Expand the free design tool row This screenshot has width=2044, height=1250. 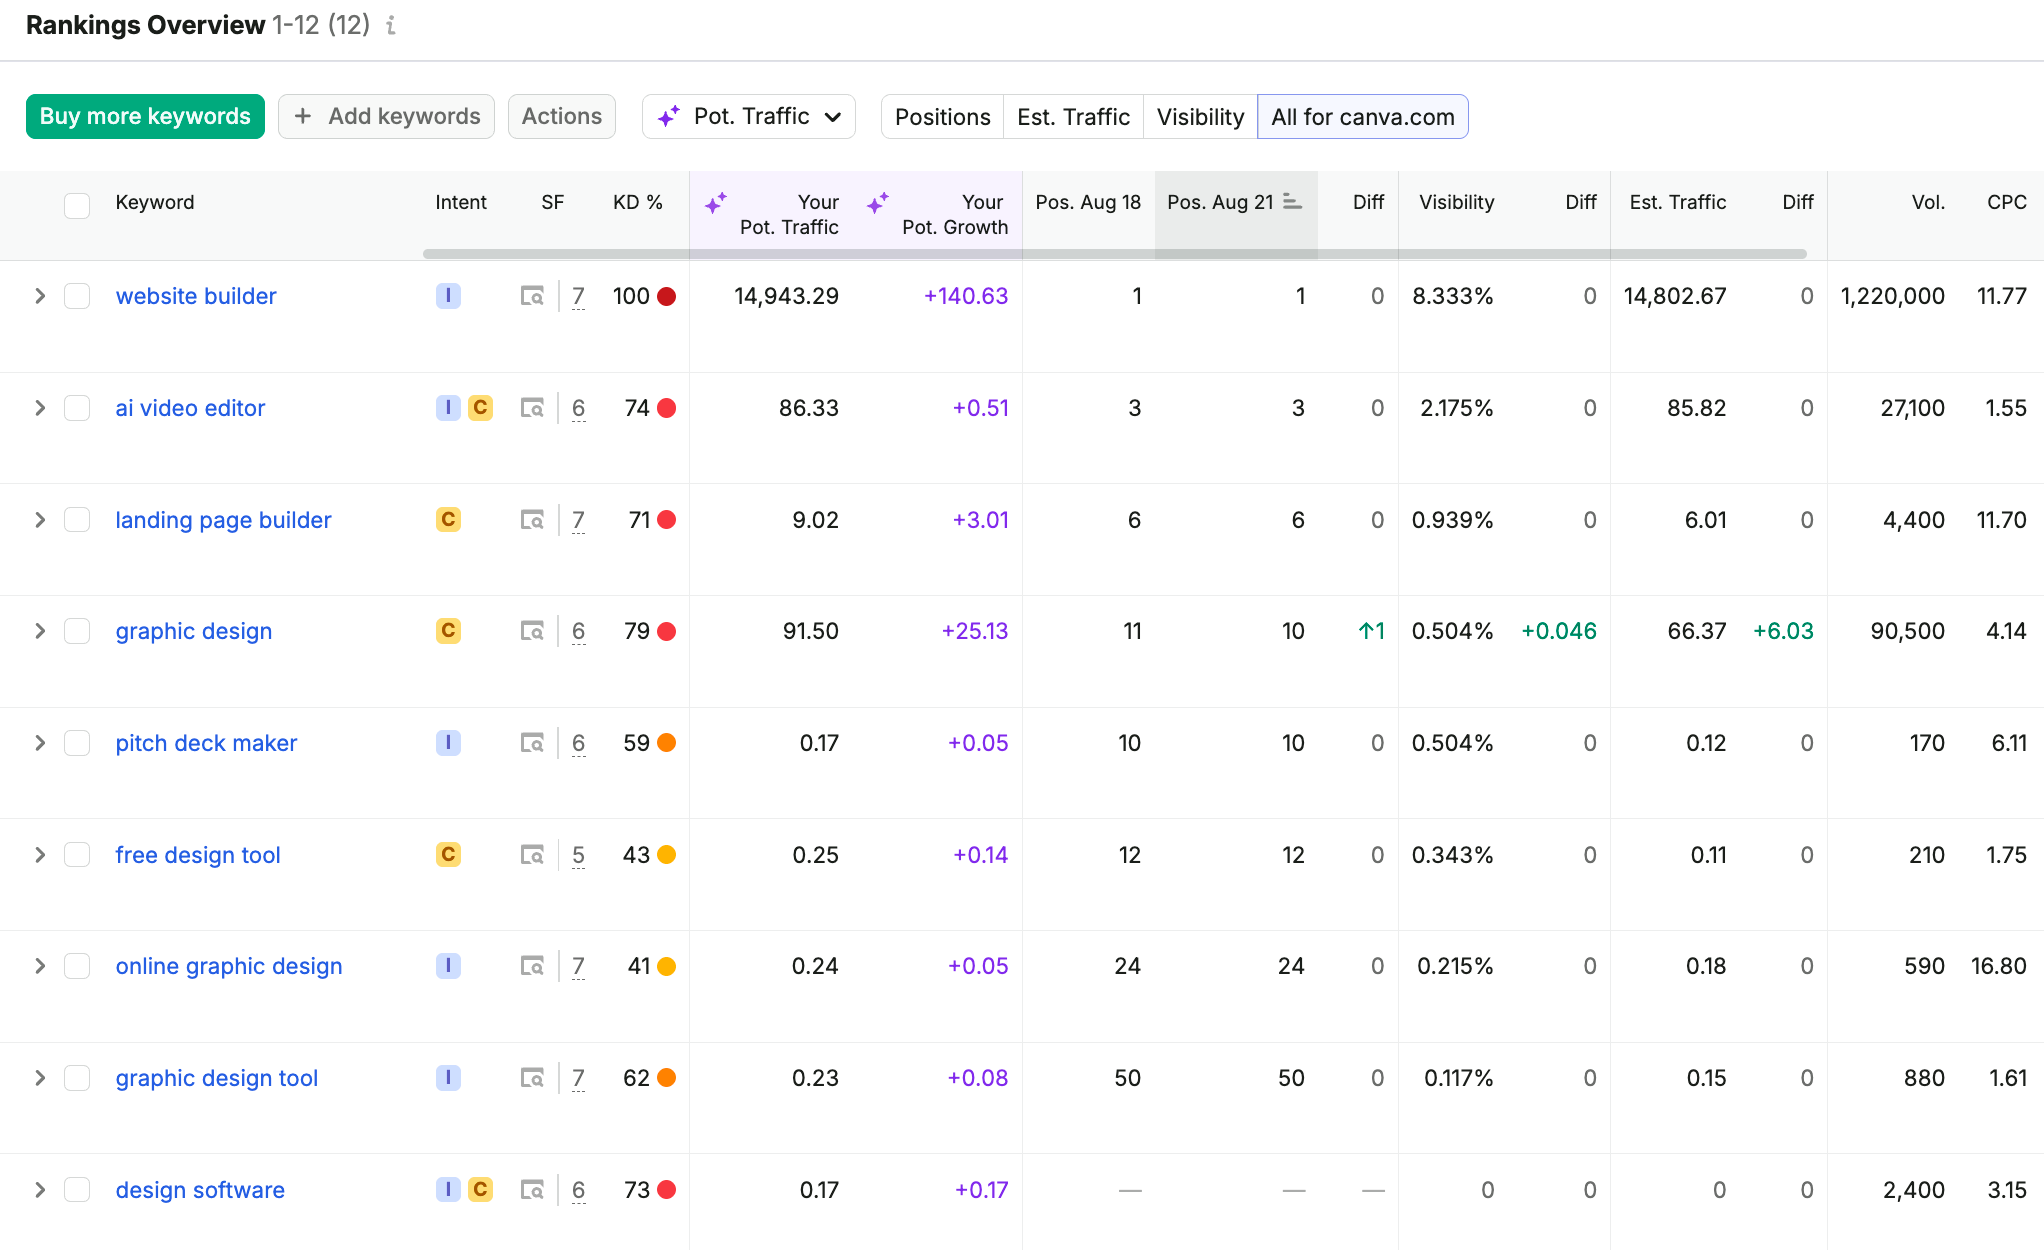click(x=40, y=855)
